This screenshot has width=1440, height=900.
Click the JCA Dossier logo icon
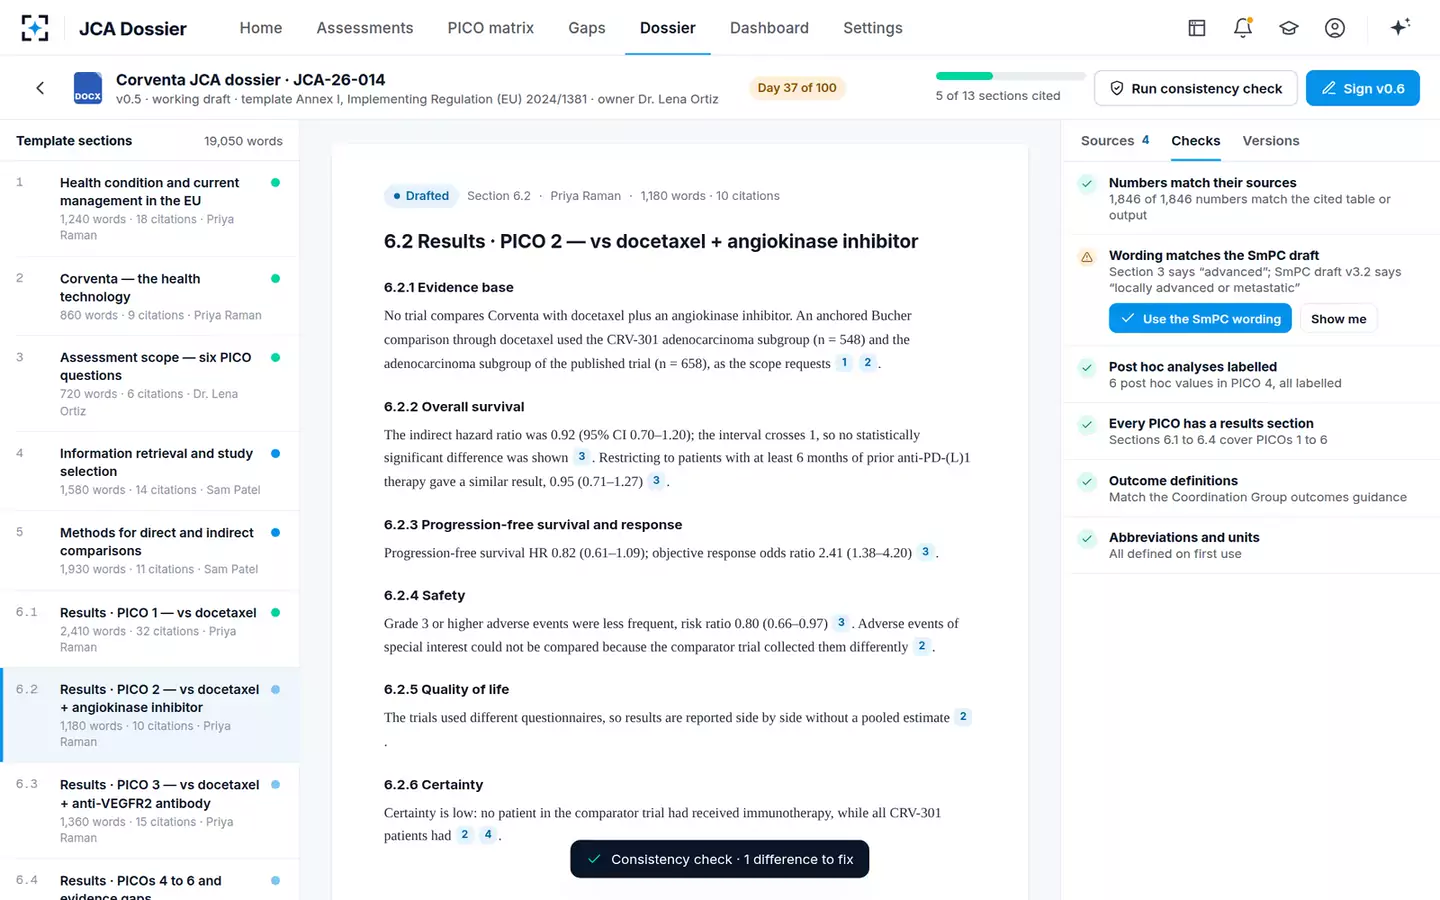35,28
